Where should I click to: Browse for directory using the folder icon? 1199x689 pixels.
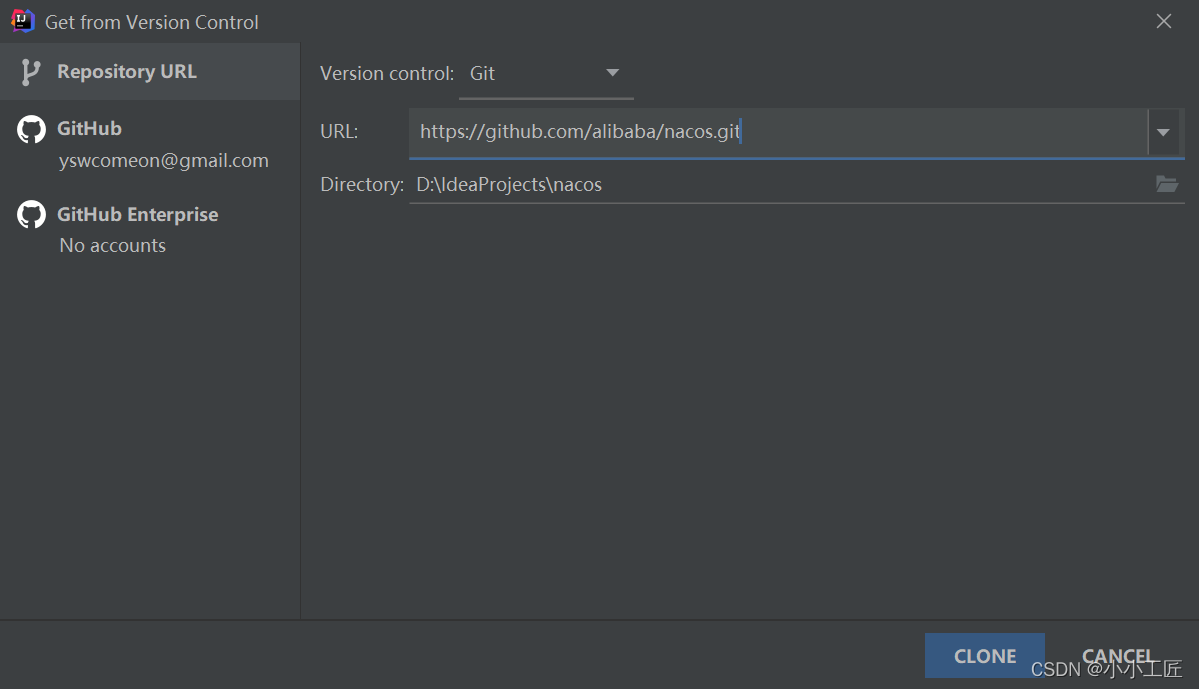1166,184
